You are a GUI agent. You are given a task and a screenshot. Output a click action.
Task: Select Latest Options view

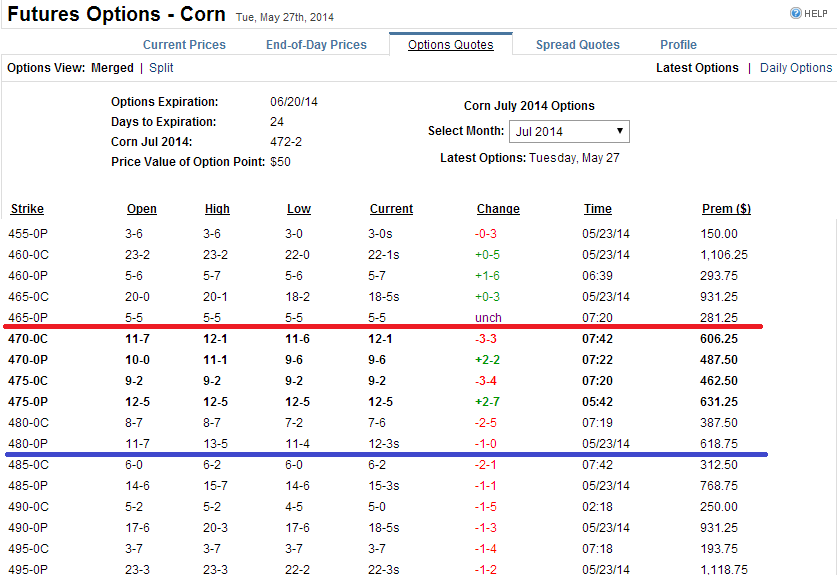pos(697,68)
